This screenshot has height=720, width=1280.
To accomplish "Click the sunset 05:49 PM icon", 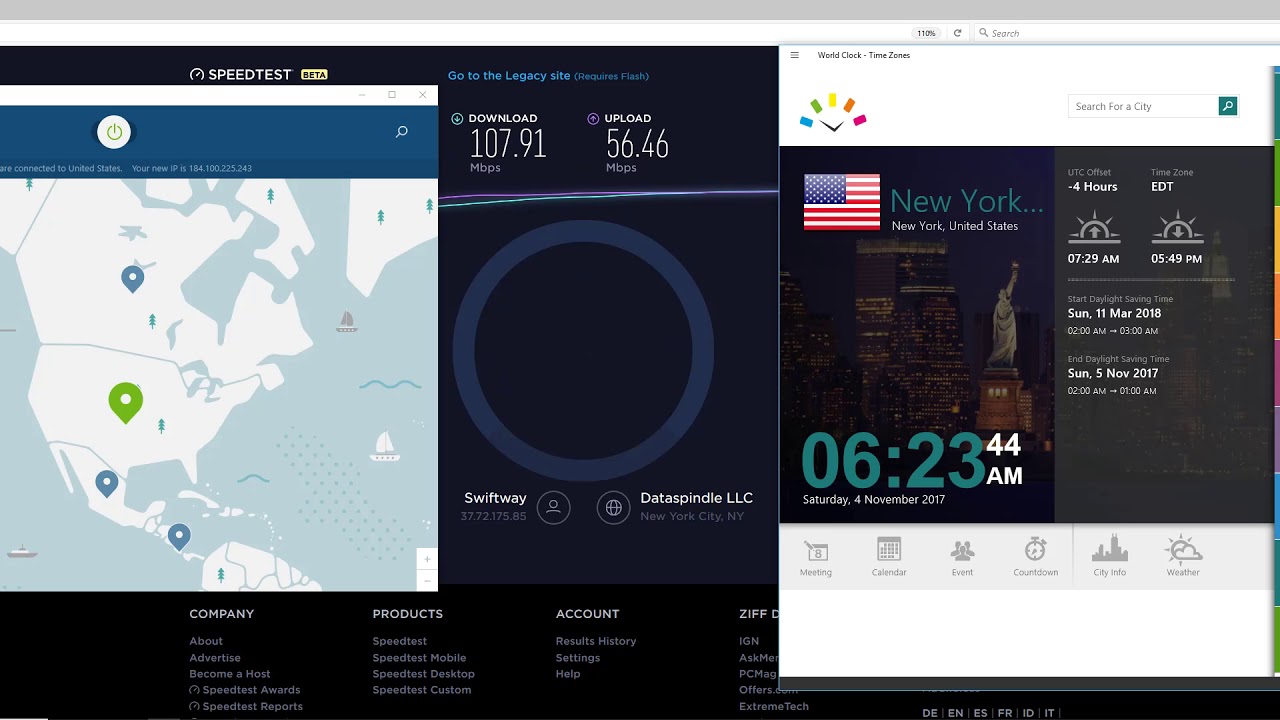I will tap(1177, 227).
